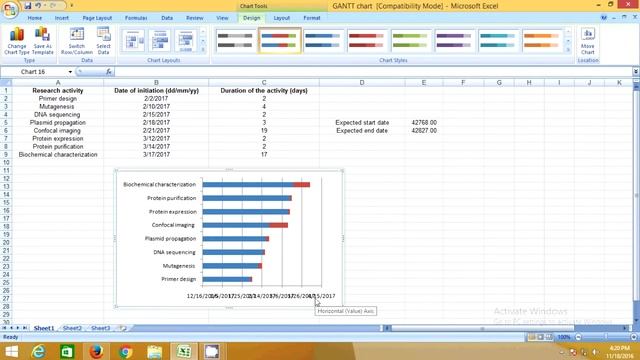Open Chrome from taskbar
Viewport: 640px width, 360px height.
coord(125,351)
